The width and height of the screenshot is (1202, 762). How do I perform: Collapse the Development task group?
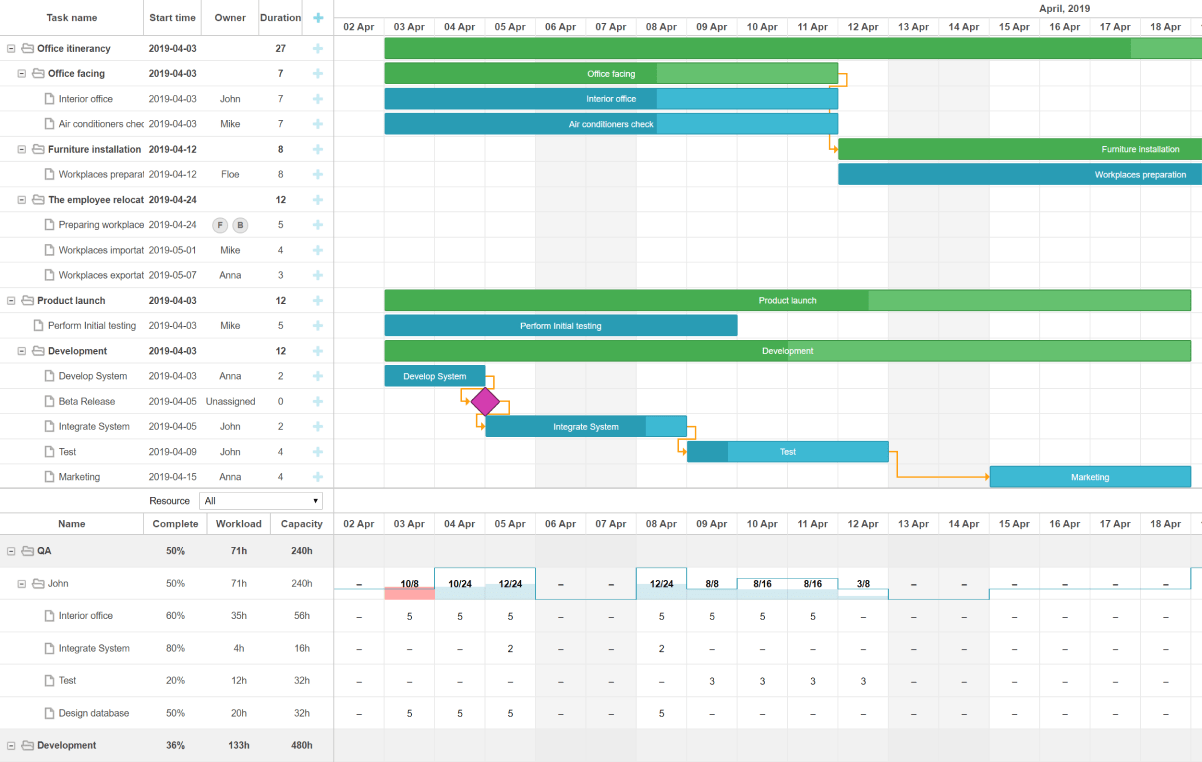coord(22,351)
